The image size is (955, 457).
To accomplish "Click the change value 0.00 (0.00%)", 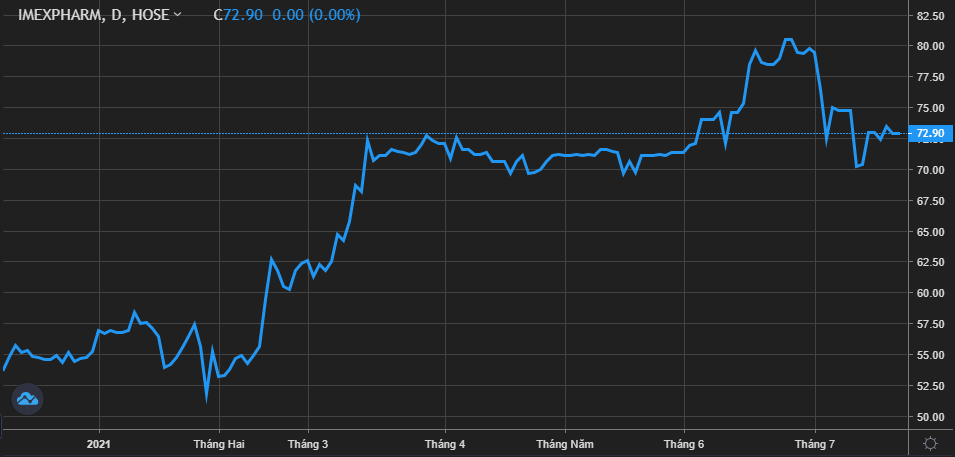I will (316, 15).
